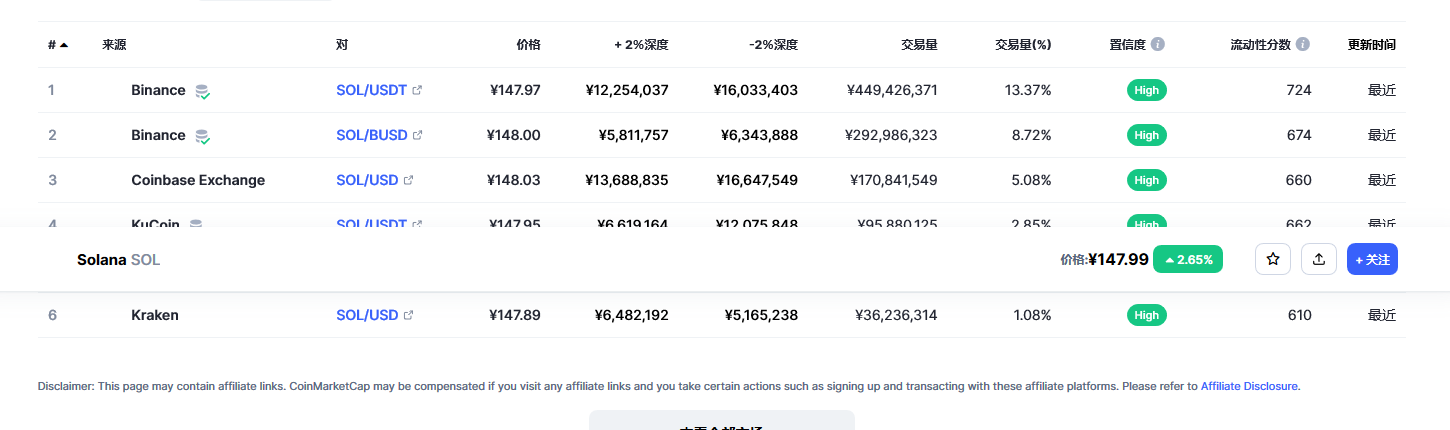
Task: Click the blue + 关注 follow button
Action: point(1372,259)
